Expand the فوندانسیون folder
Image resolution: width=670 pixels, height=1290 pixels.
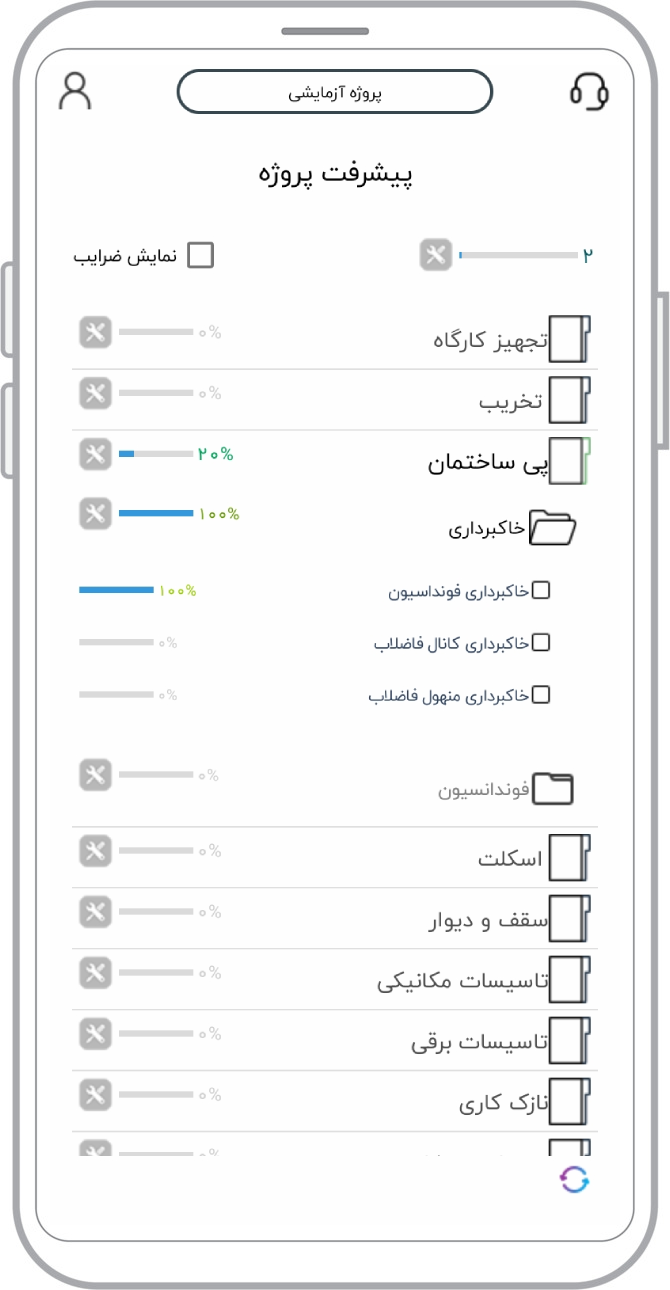553,789
